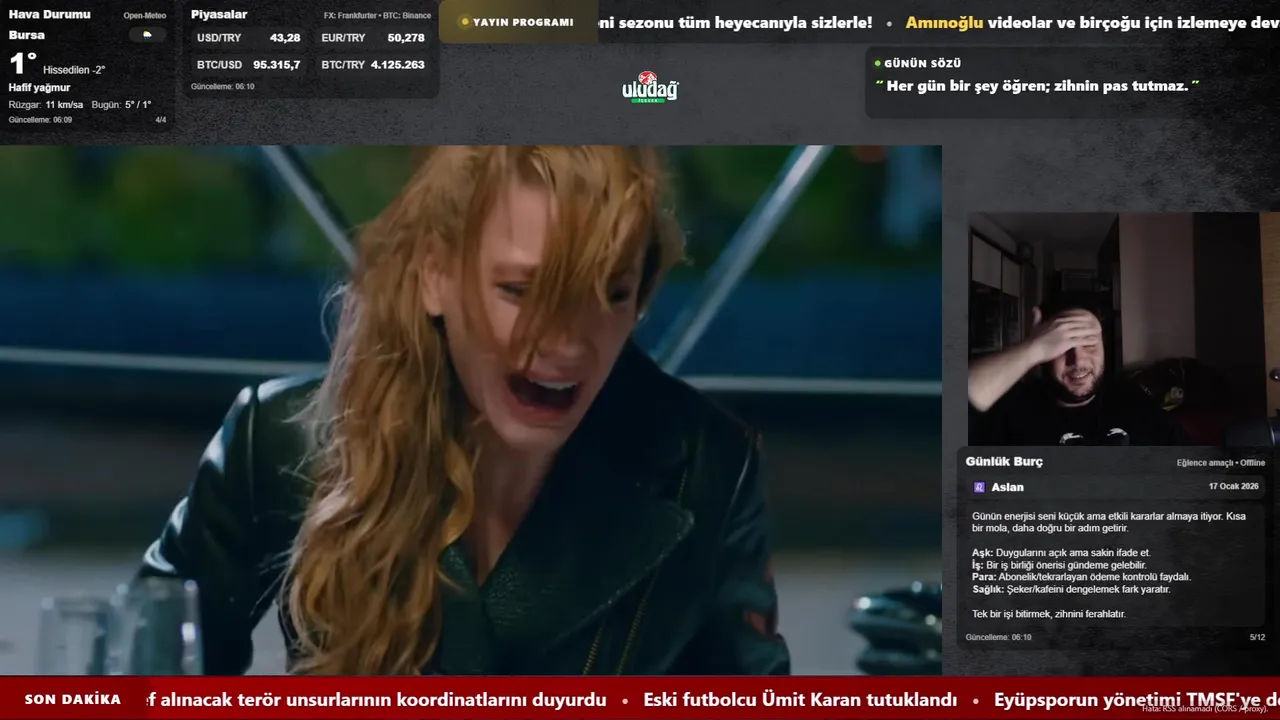Click the main movie video area
This screenshot has height=720, width=1280.
point(470,410)
